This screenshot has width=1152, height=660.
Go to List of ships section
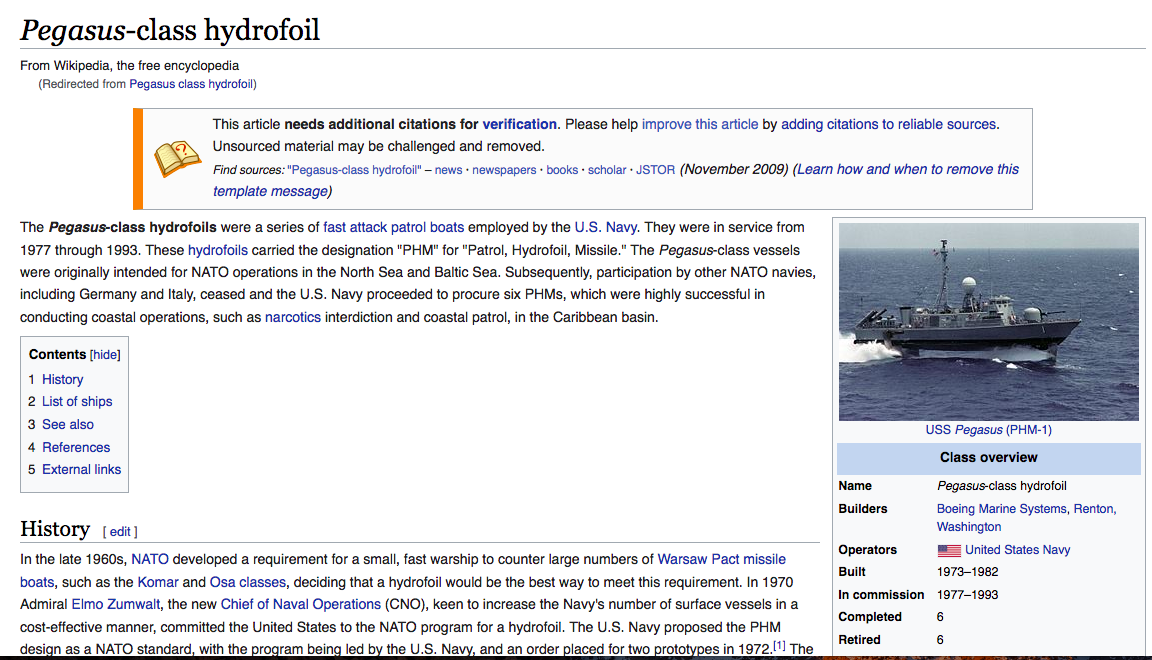77,401
